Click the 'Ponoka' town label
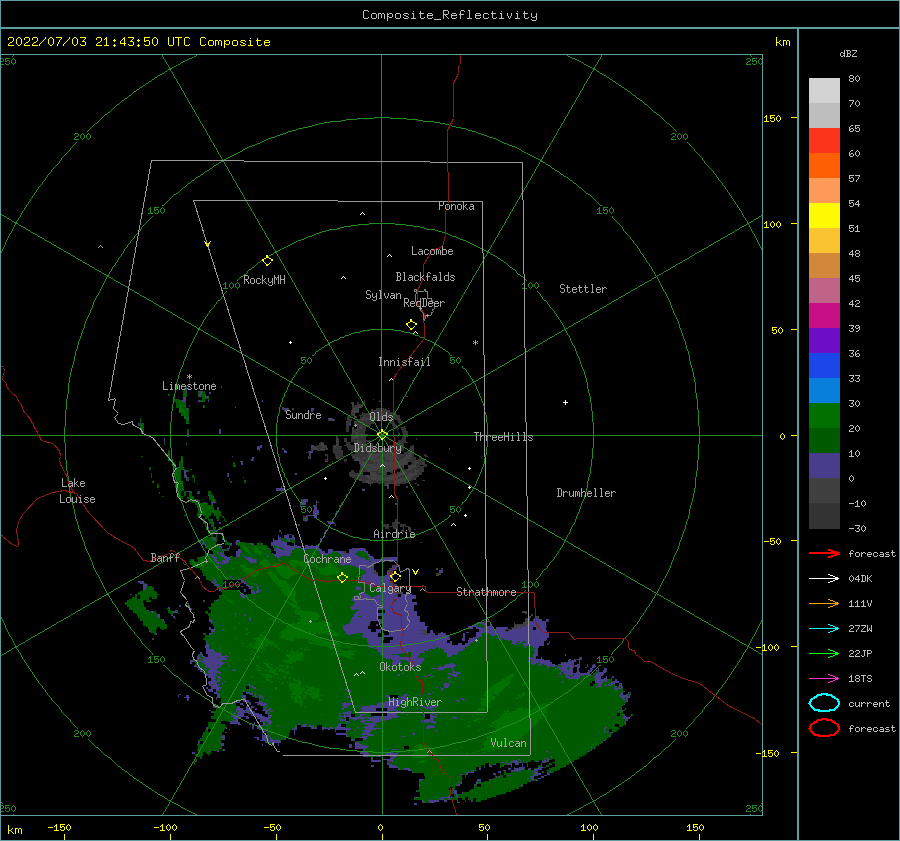Image resolution: width=900 pixels, height=841 pixels. (456, 206)
